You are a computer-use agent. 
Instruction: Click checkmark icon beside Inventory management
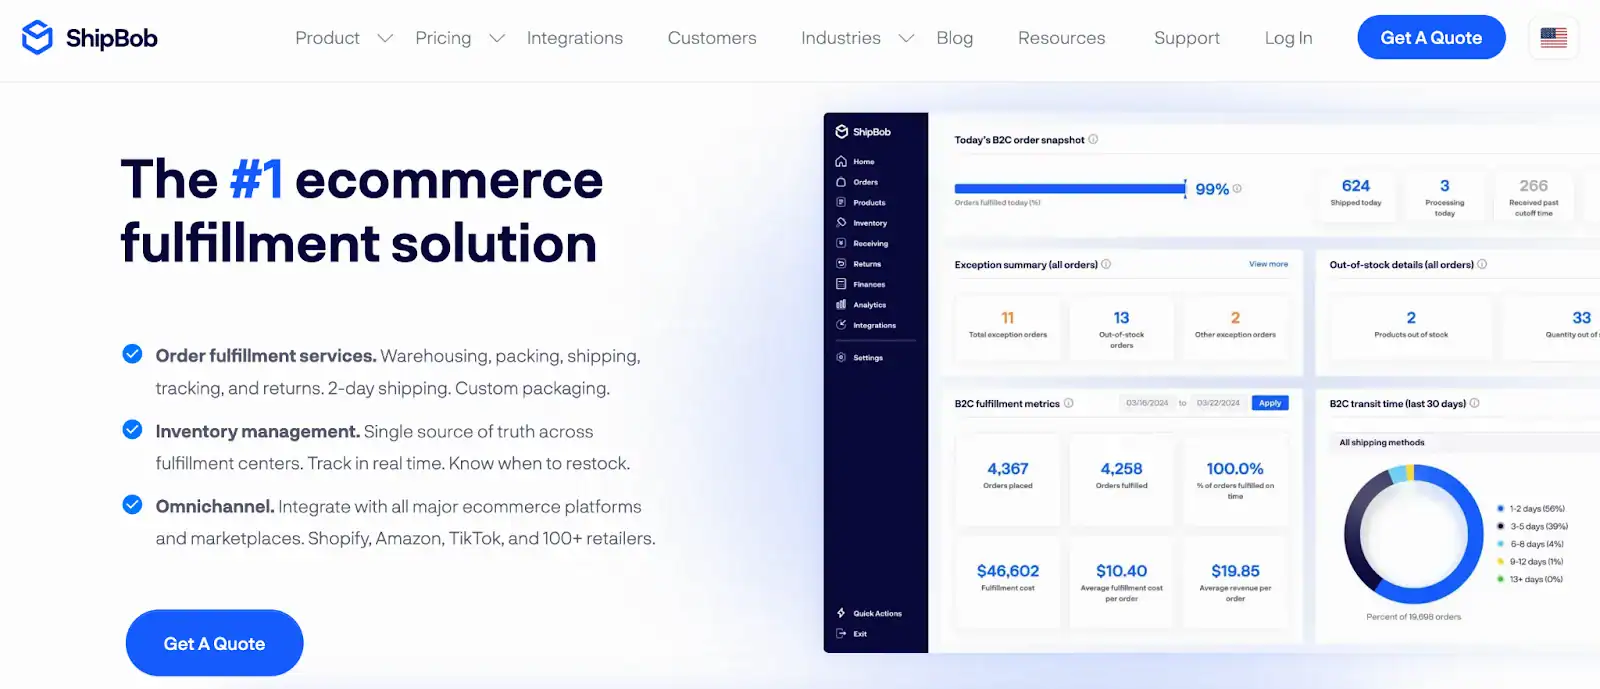132,429
